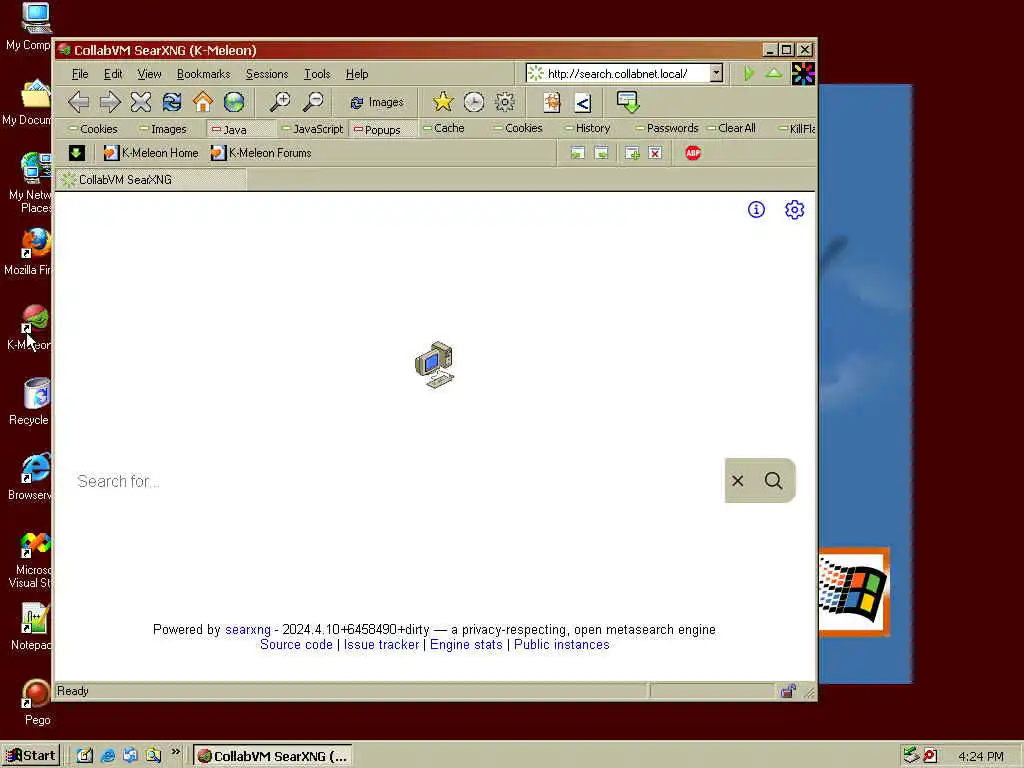Click the blue less-than sign toolbar icon
This screenshot has height=768, width=1024.
(x=583, y=103)
